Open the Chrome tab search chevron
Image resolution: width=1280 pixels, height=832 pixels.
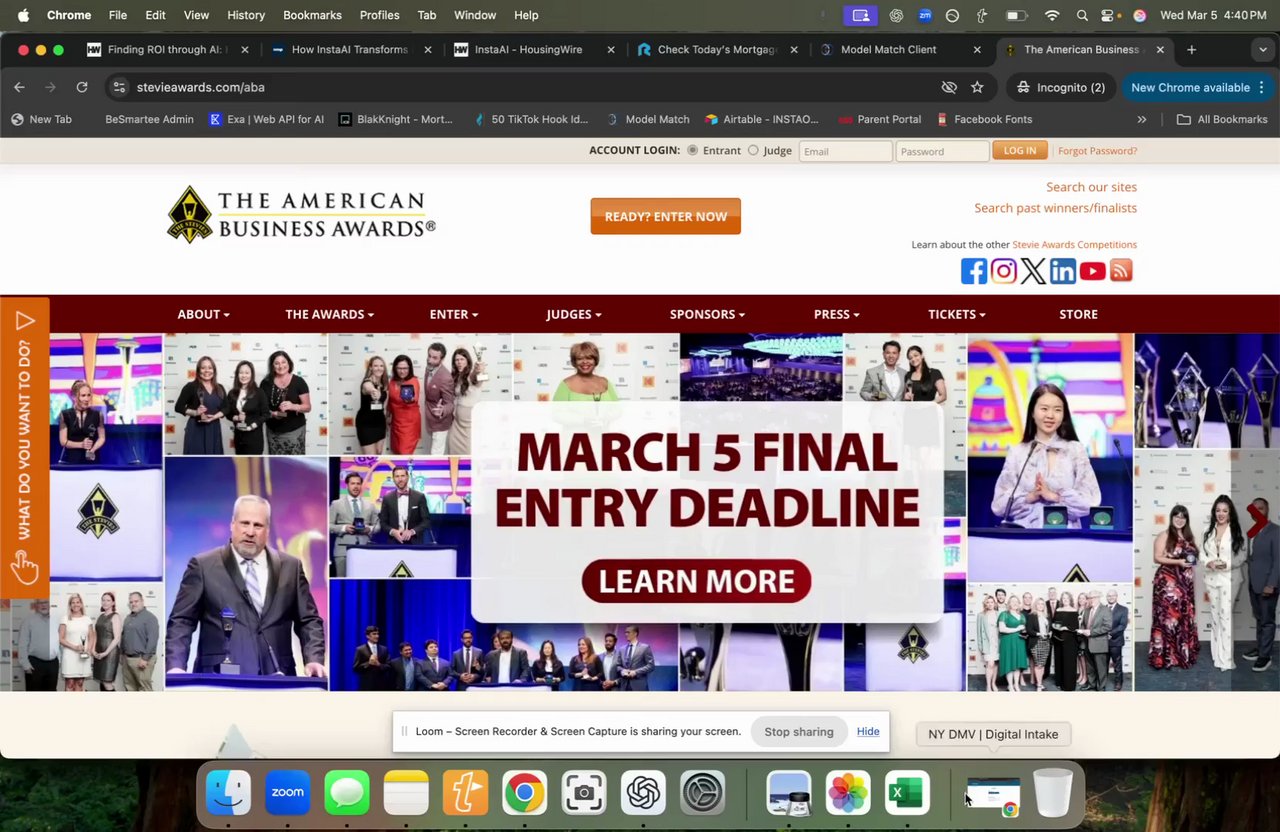pyautogui.click(x=1263, y=49)
